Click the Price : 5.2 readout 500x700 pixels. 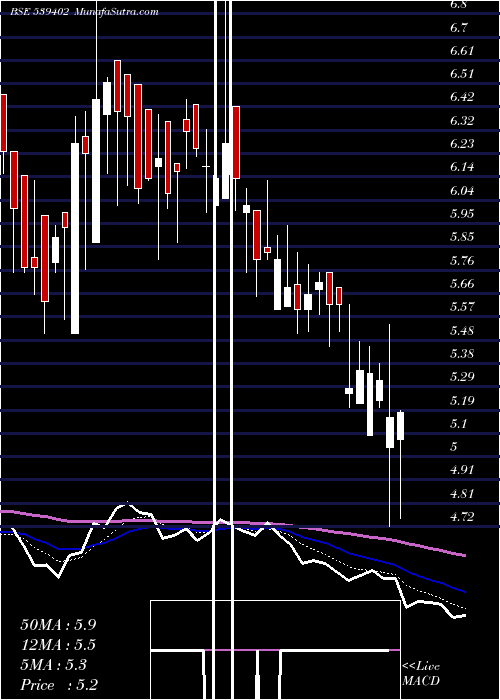tap(59, 685)
